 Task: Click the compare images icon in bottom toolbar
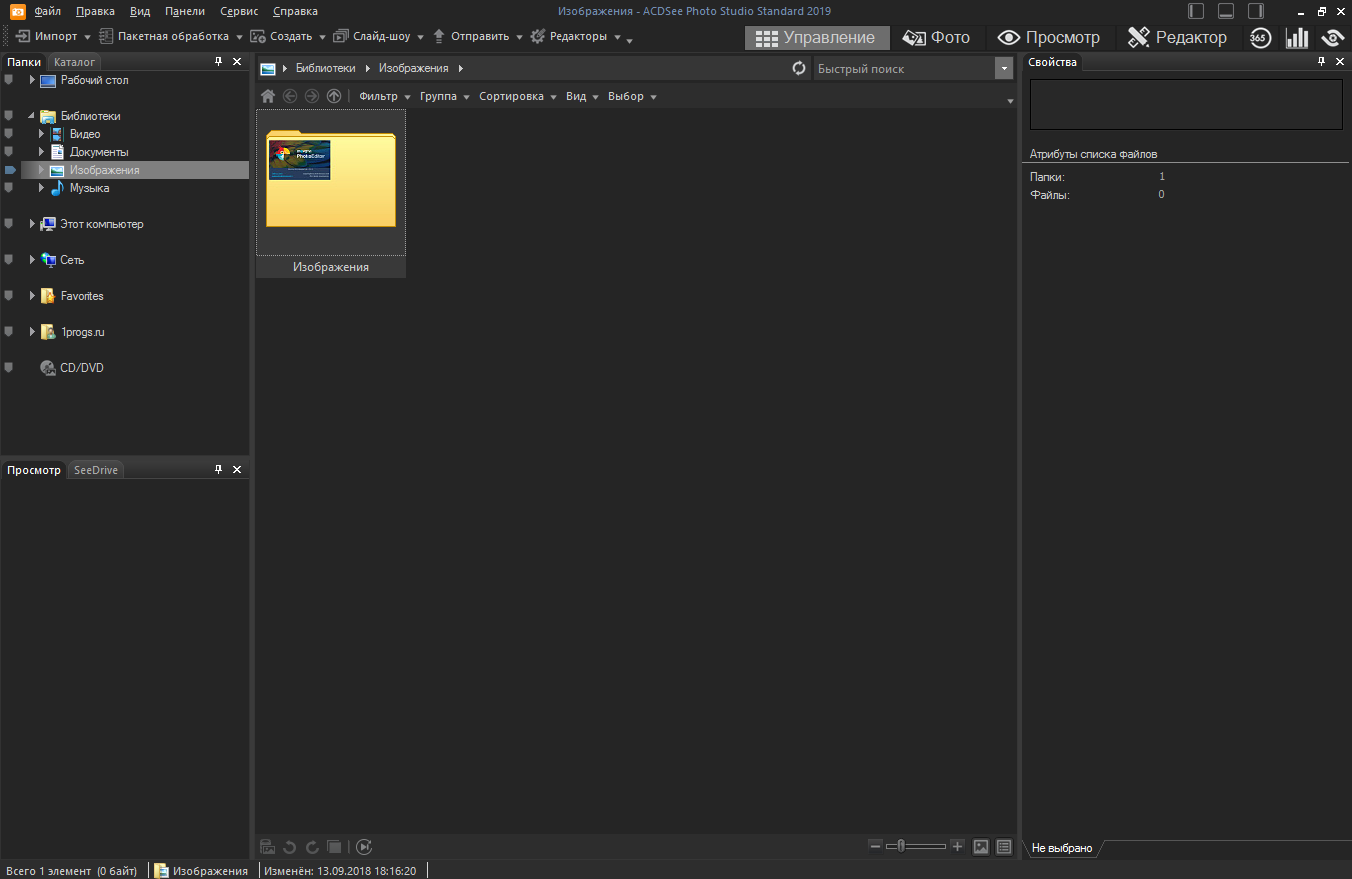click(334, 846)
